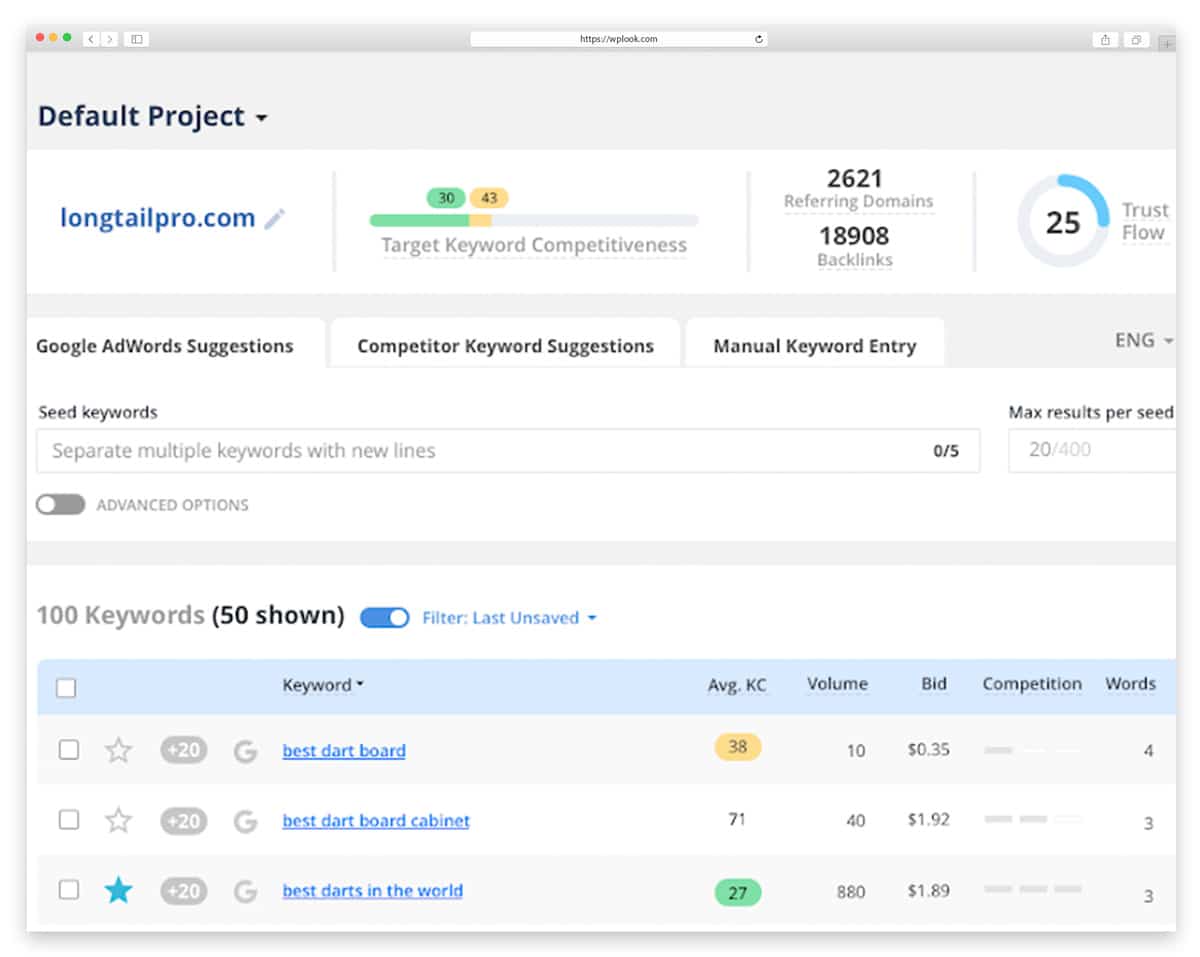Sort by the Keyword column dropdown
The image size is (1200, 957).
coord(323,685)
